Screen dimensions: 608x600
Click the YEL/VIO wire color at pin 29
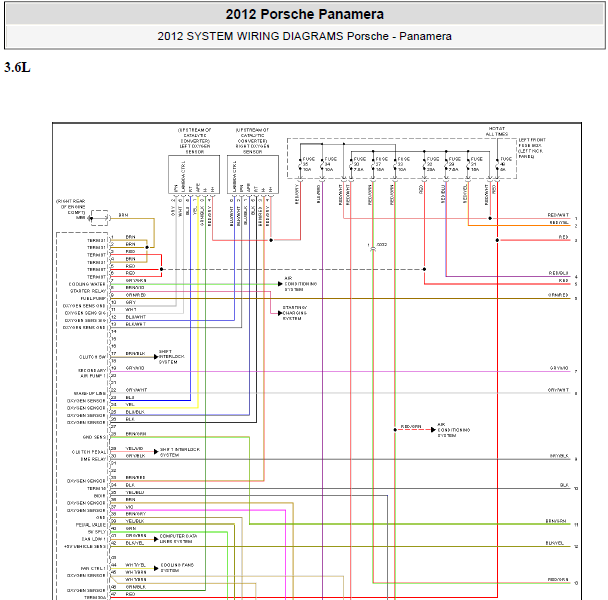pyautogui.click(x=135, y=448)
